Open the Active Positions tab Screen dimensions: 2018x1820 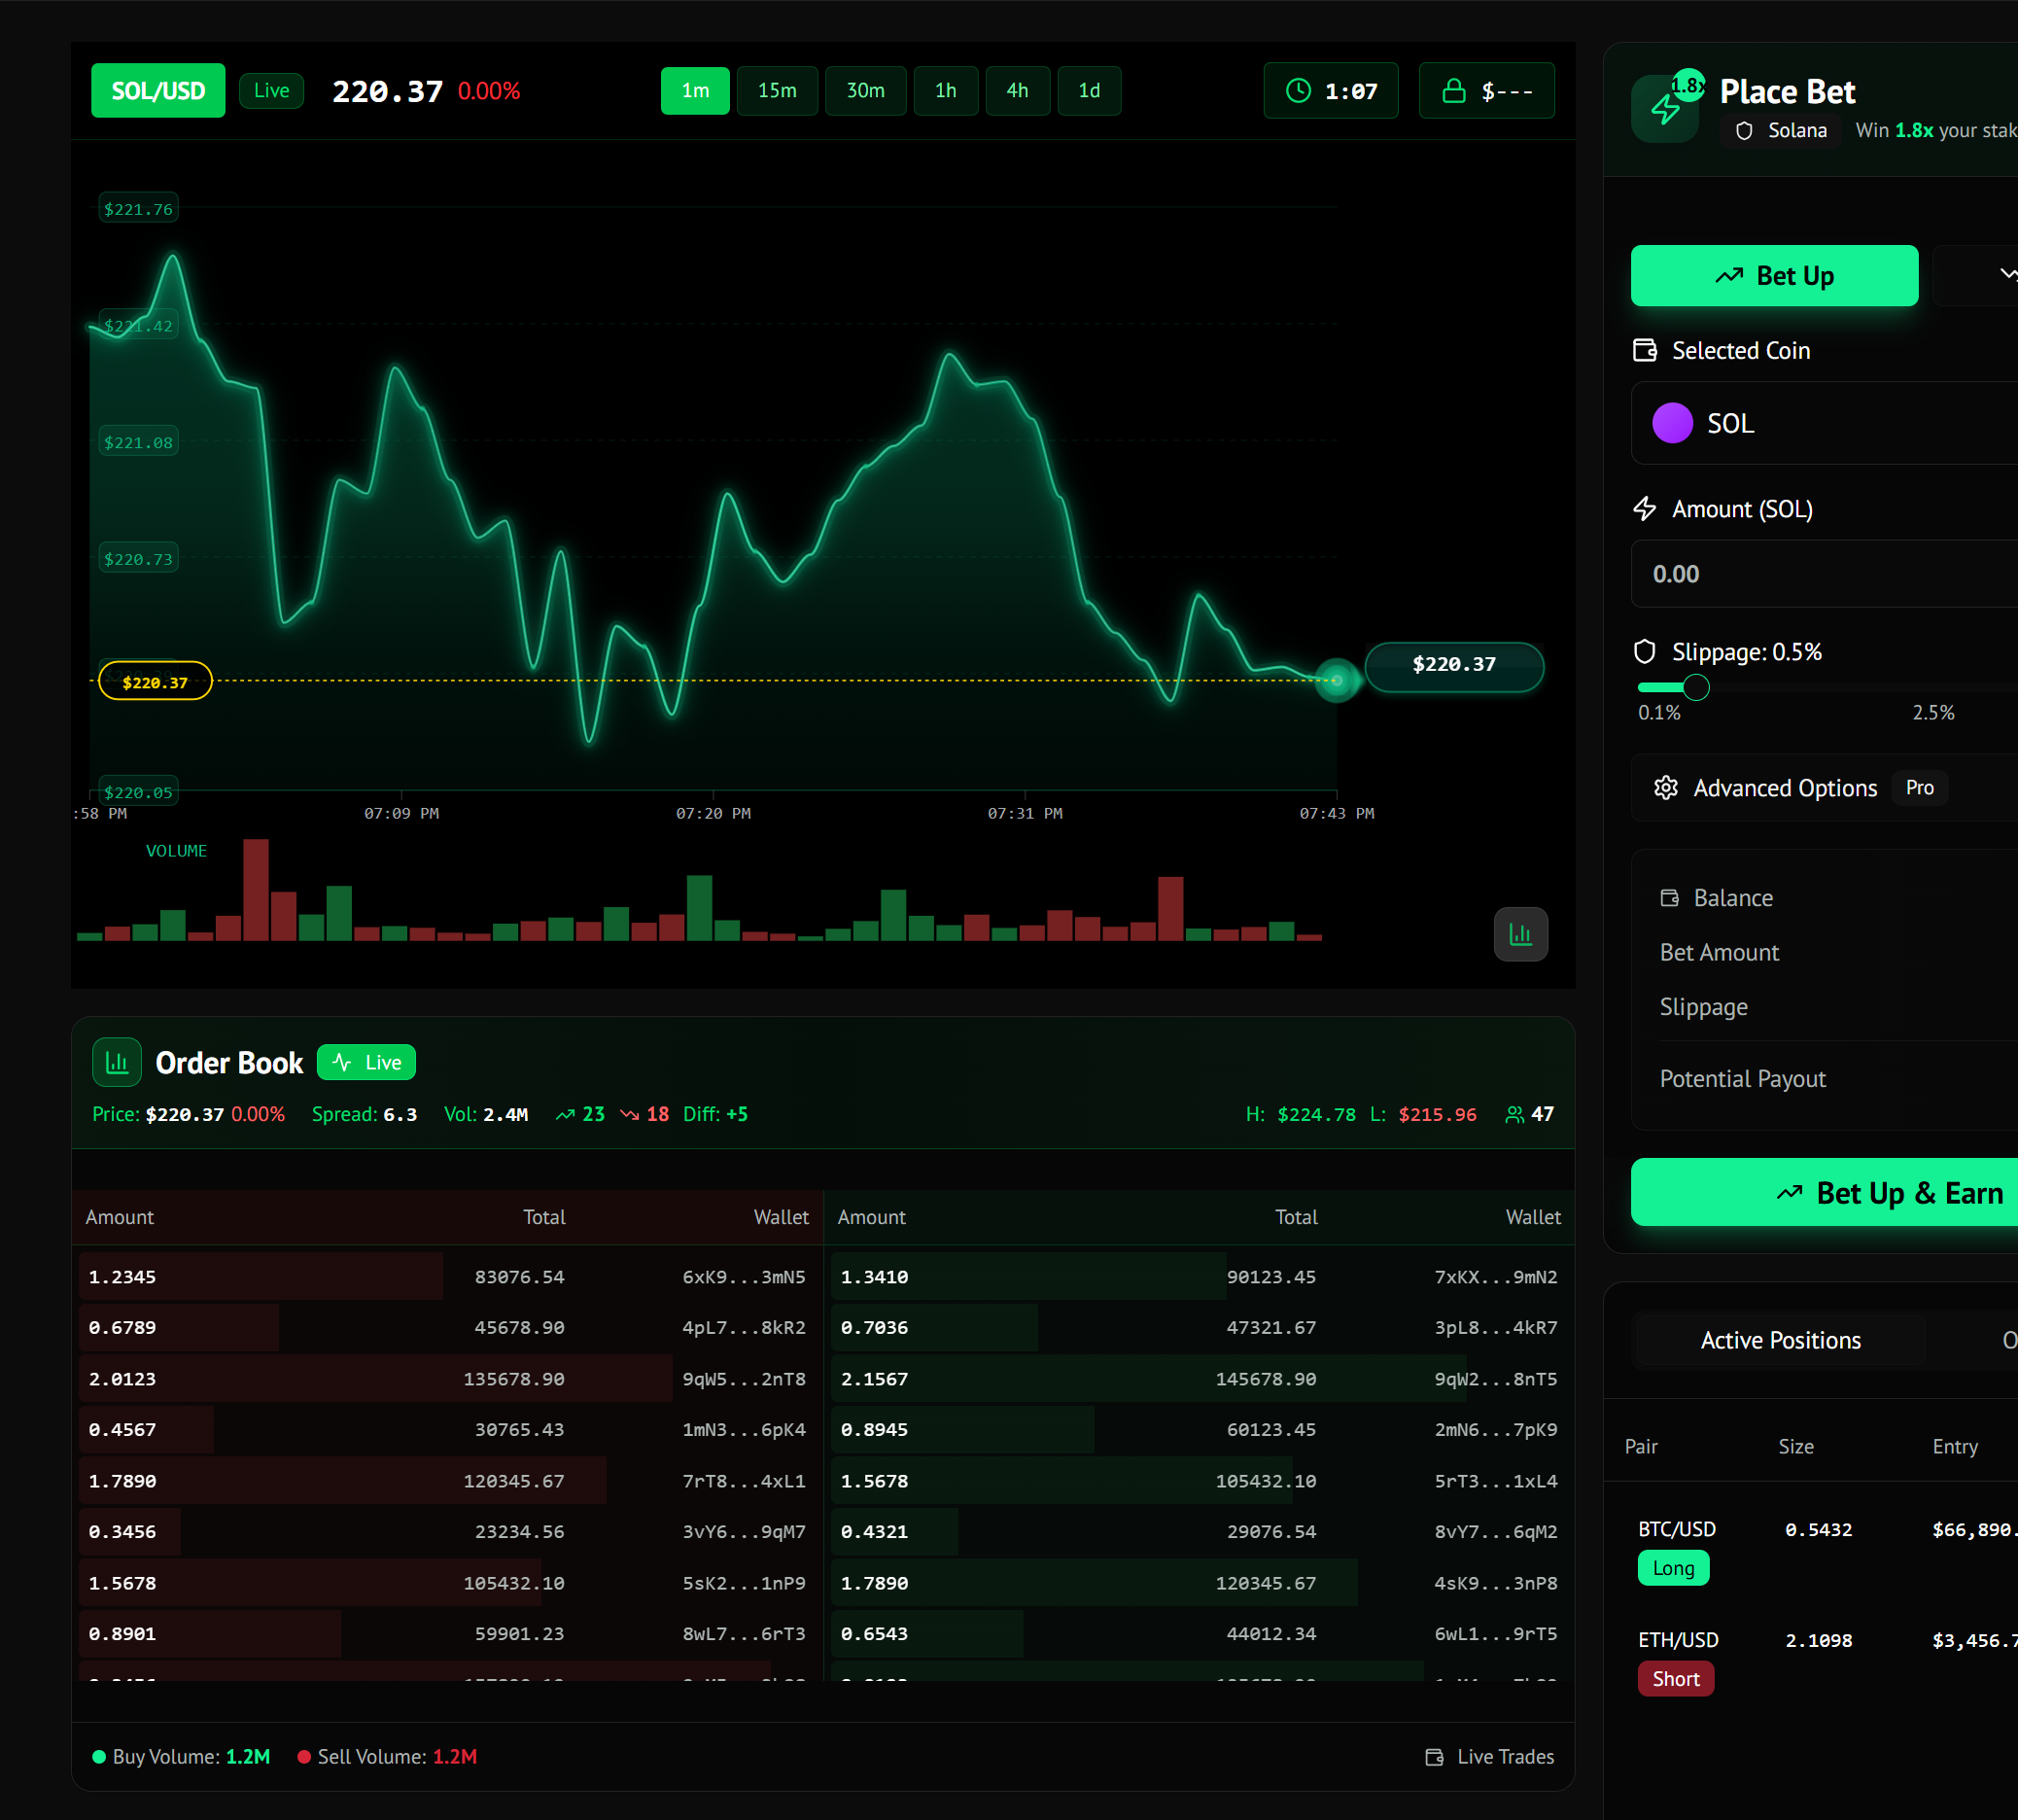1780,1340
